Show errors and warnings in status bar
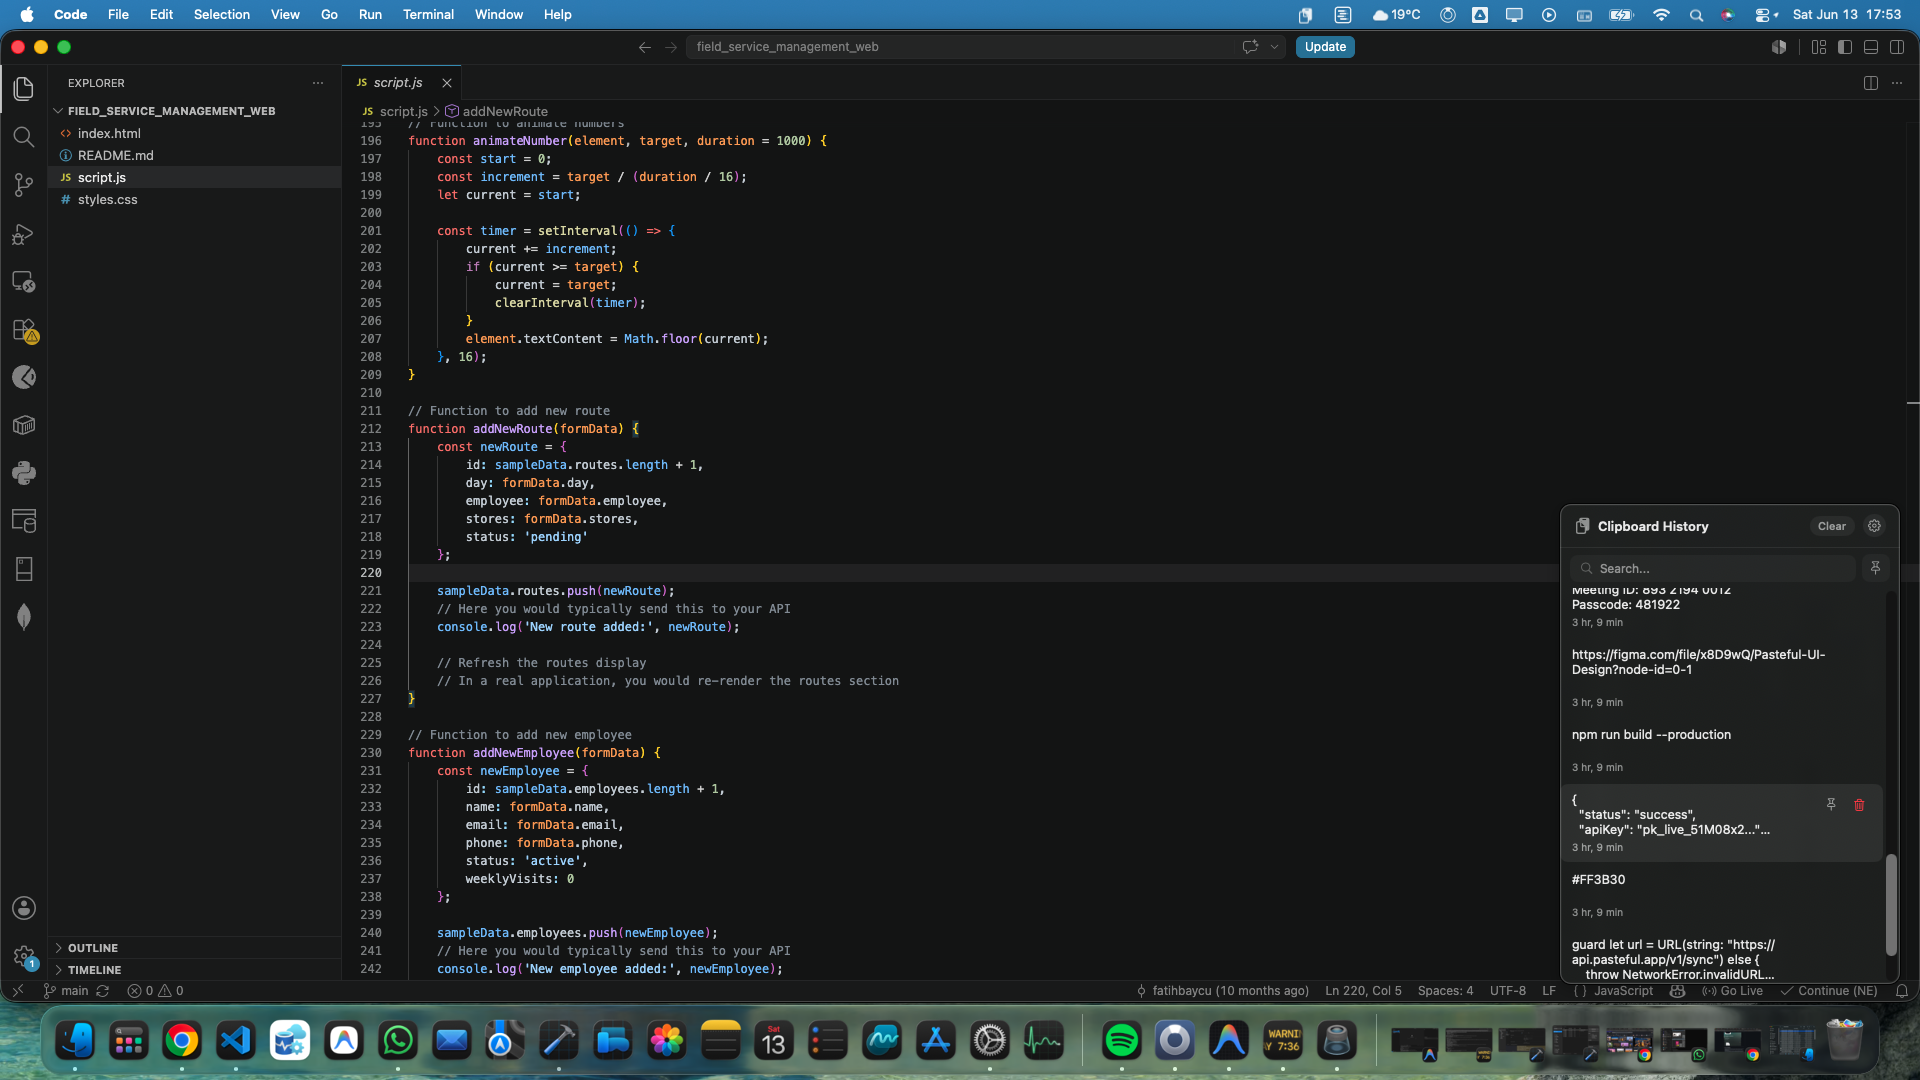Screen dimensions: 1920x1080 pyautogui.click(x=155, y=991)
